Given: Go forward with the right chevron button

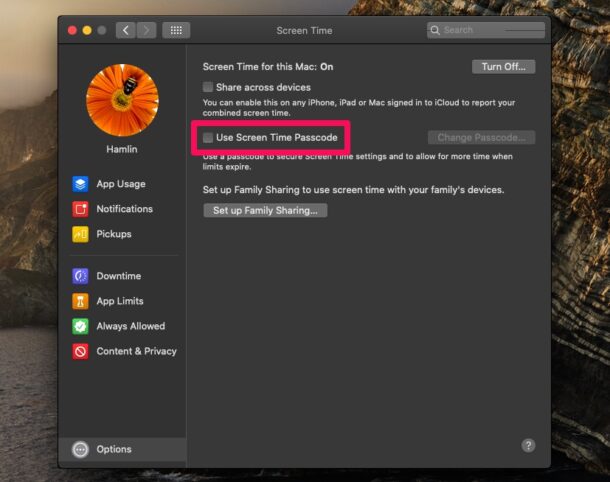Looking at the screenshot, I should click(x=146, y=30).
